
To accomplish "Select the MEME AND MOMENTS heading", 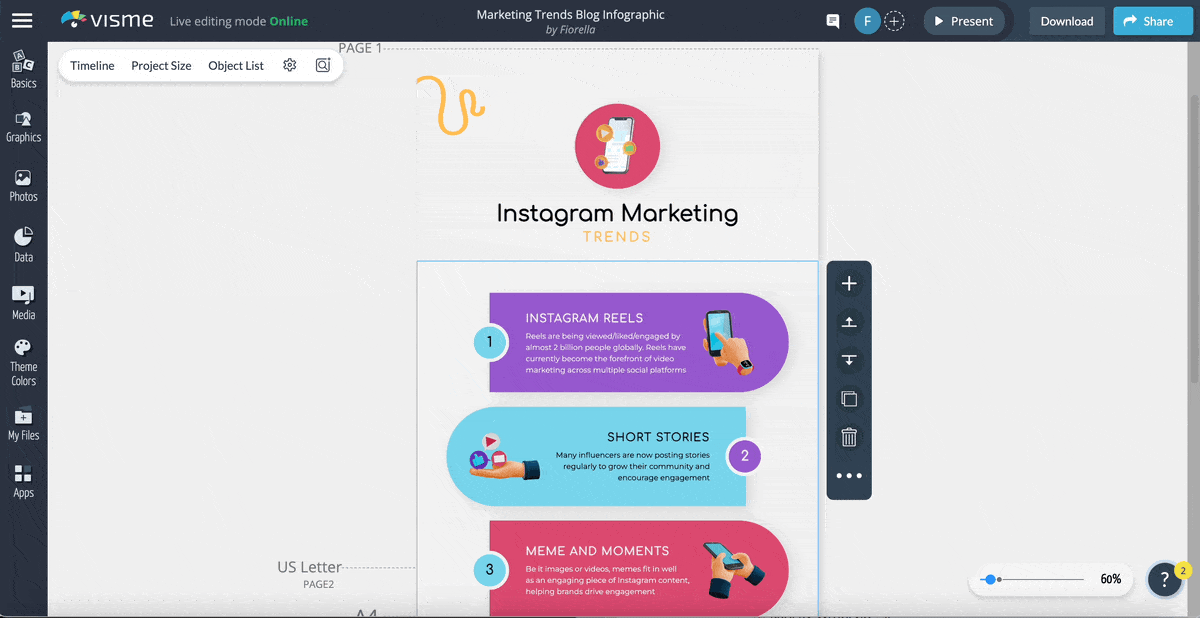I will [x=597, y=551].
